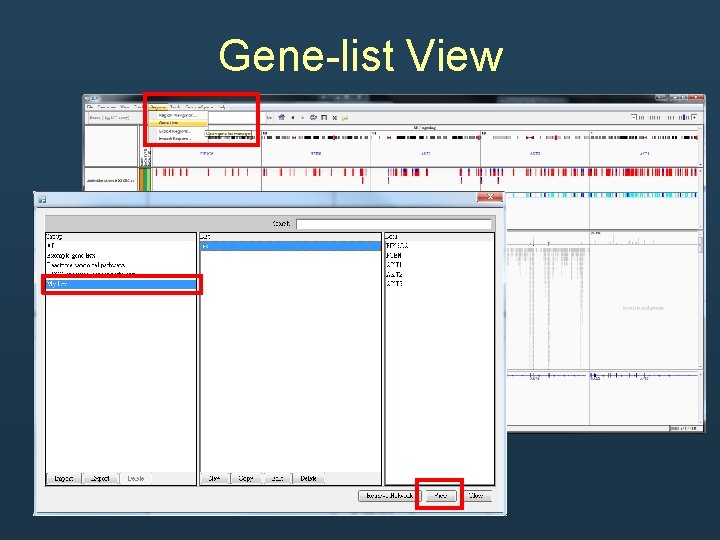
Task: Choose Gene Lists from Regions menu
Action: click(x=177, y=123)
